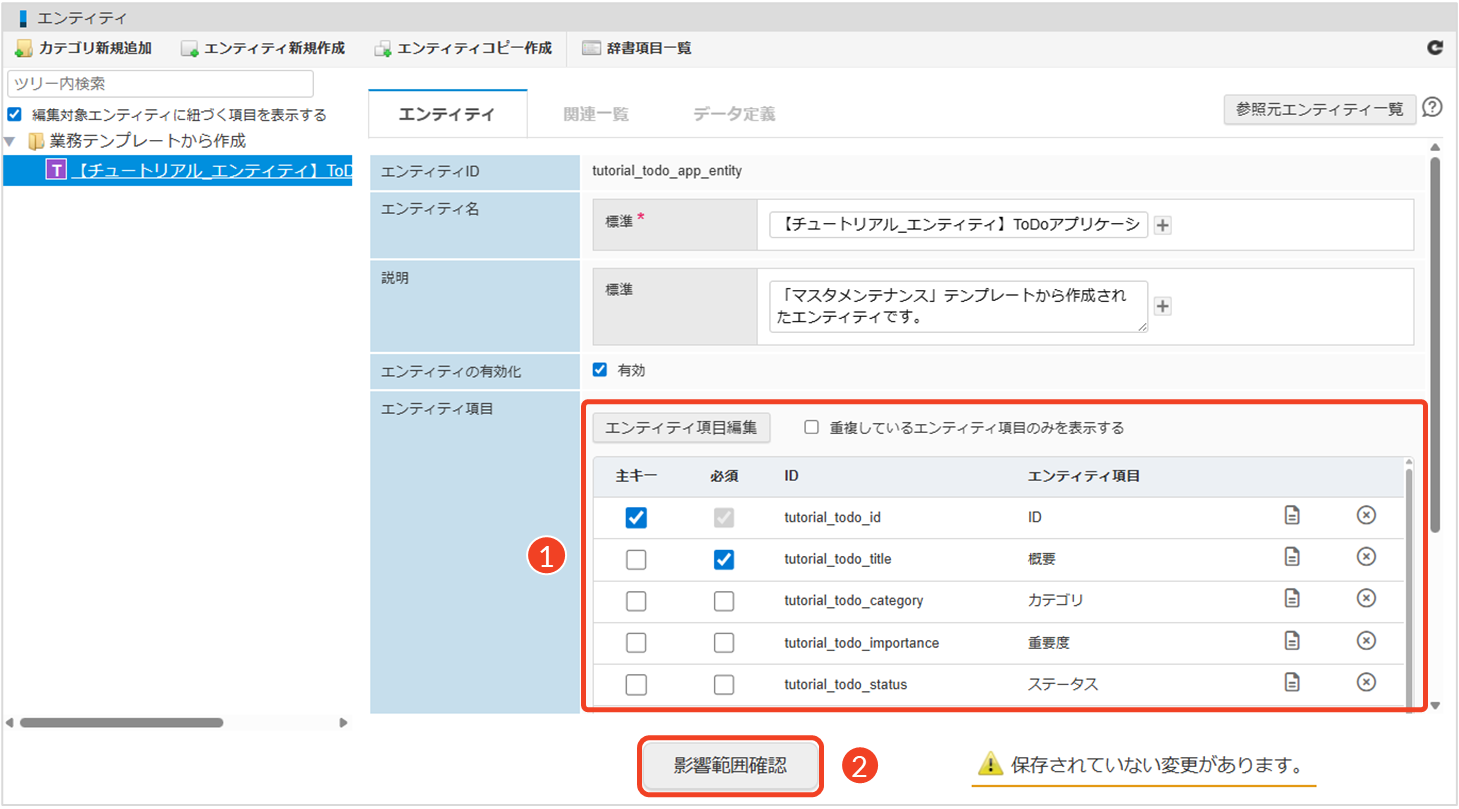Click the ツリー内検索 search field

click(160, 84)
